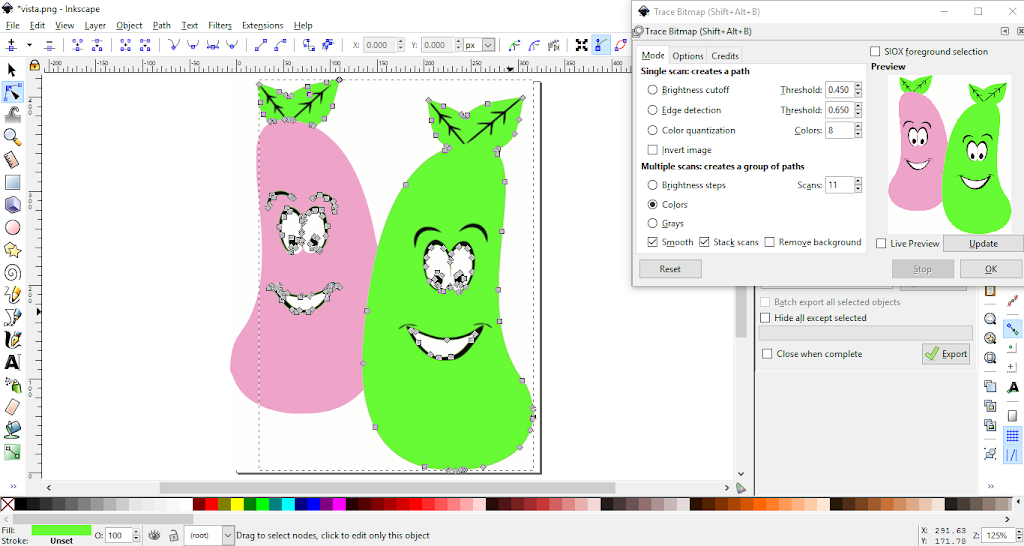Select the Eraser tool
Screen dimensions: 1024x546
tap(12, 407)
